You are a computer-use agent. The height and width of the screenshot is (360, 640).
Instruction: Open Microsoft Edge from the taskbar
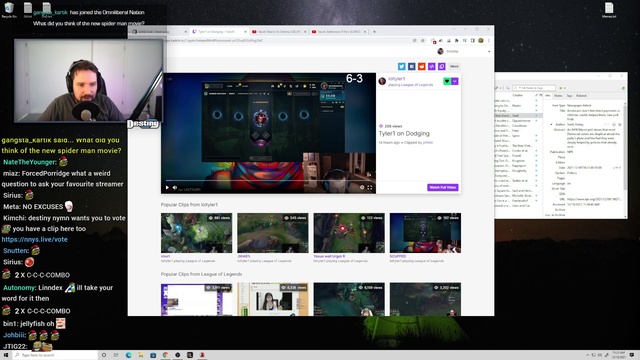129,355
